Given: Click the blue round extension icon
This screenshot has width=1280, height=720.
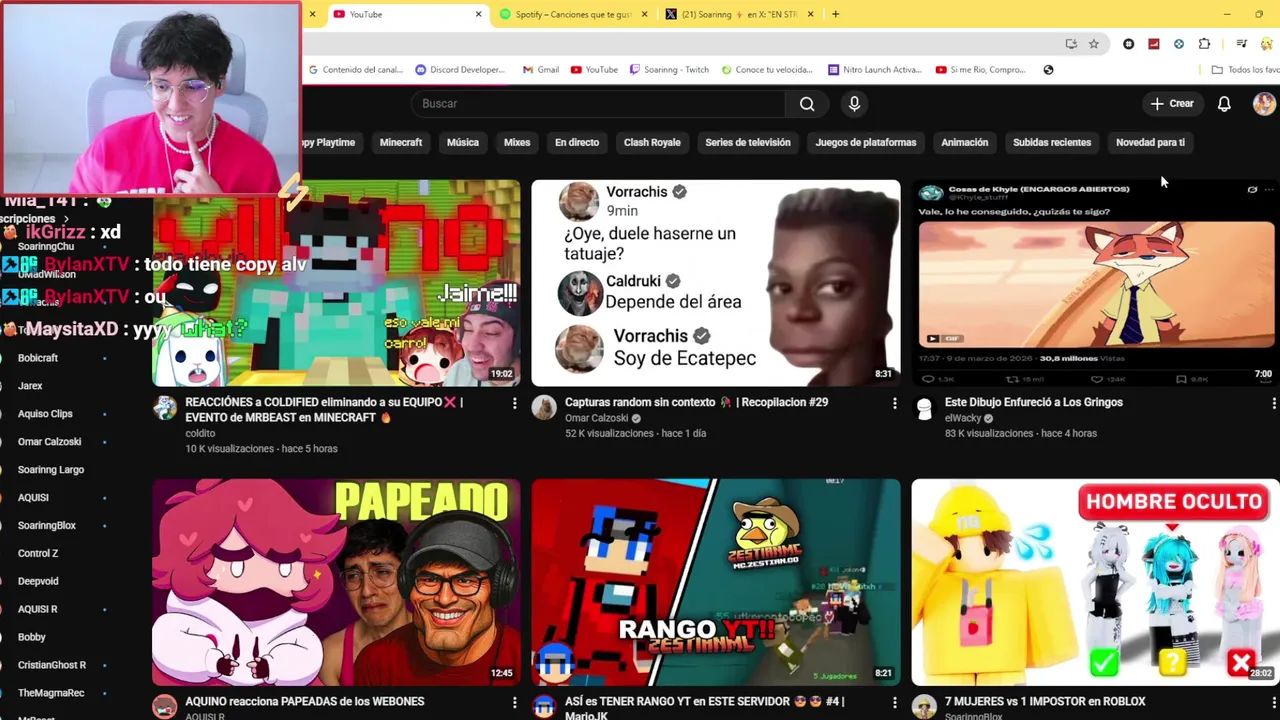Looking at the screenshot, I should [x=1179, y=44].
